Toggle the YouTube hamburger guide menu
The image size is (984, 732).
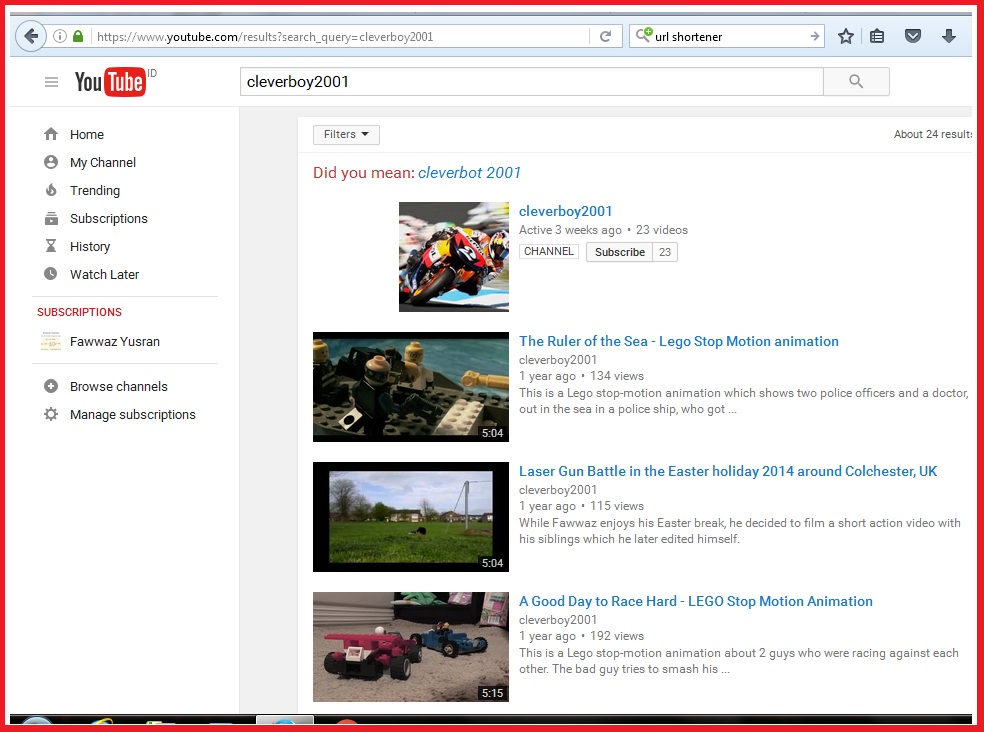tap(51, 82)
